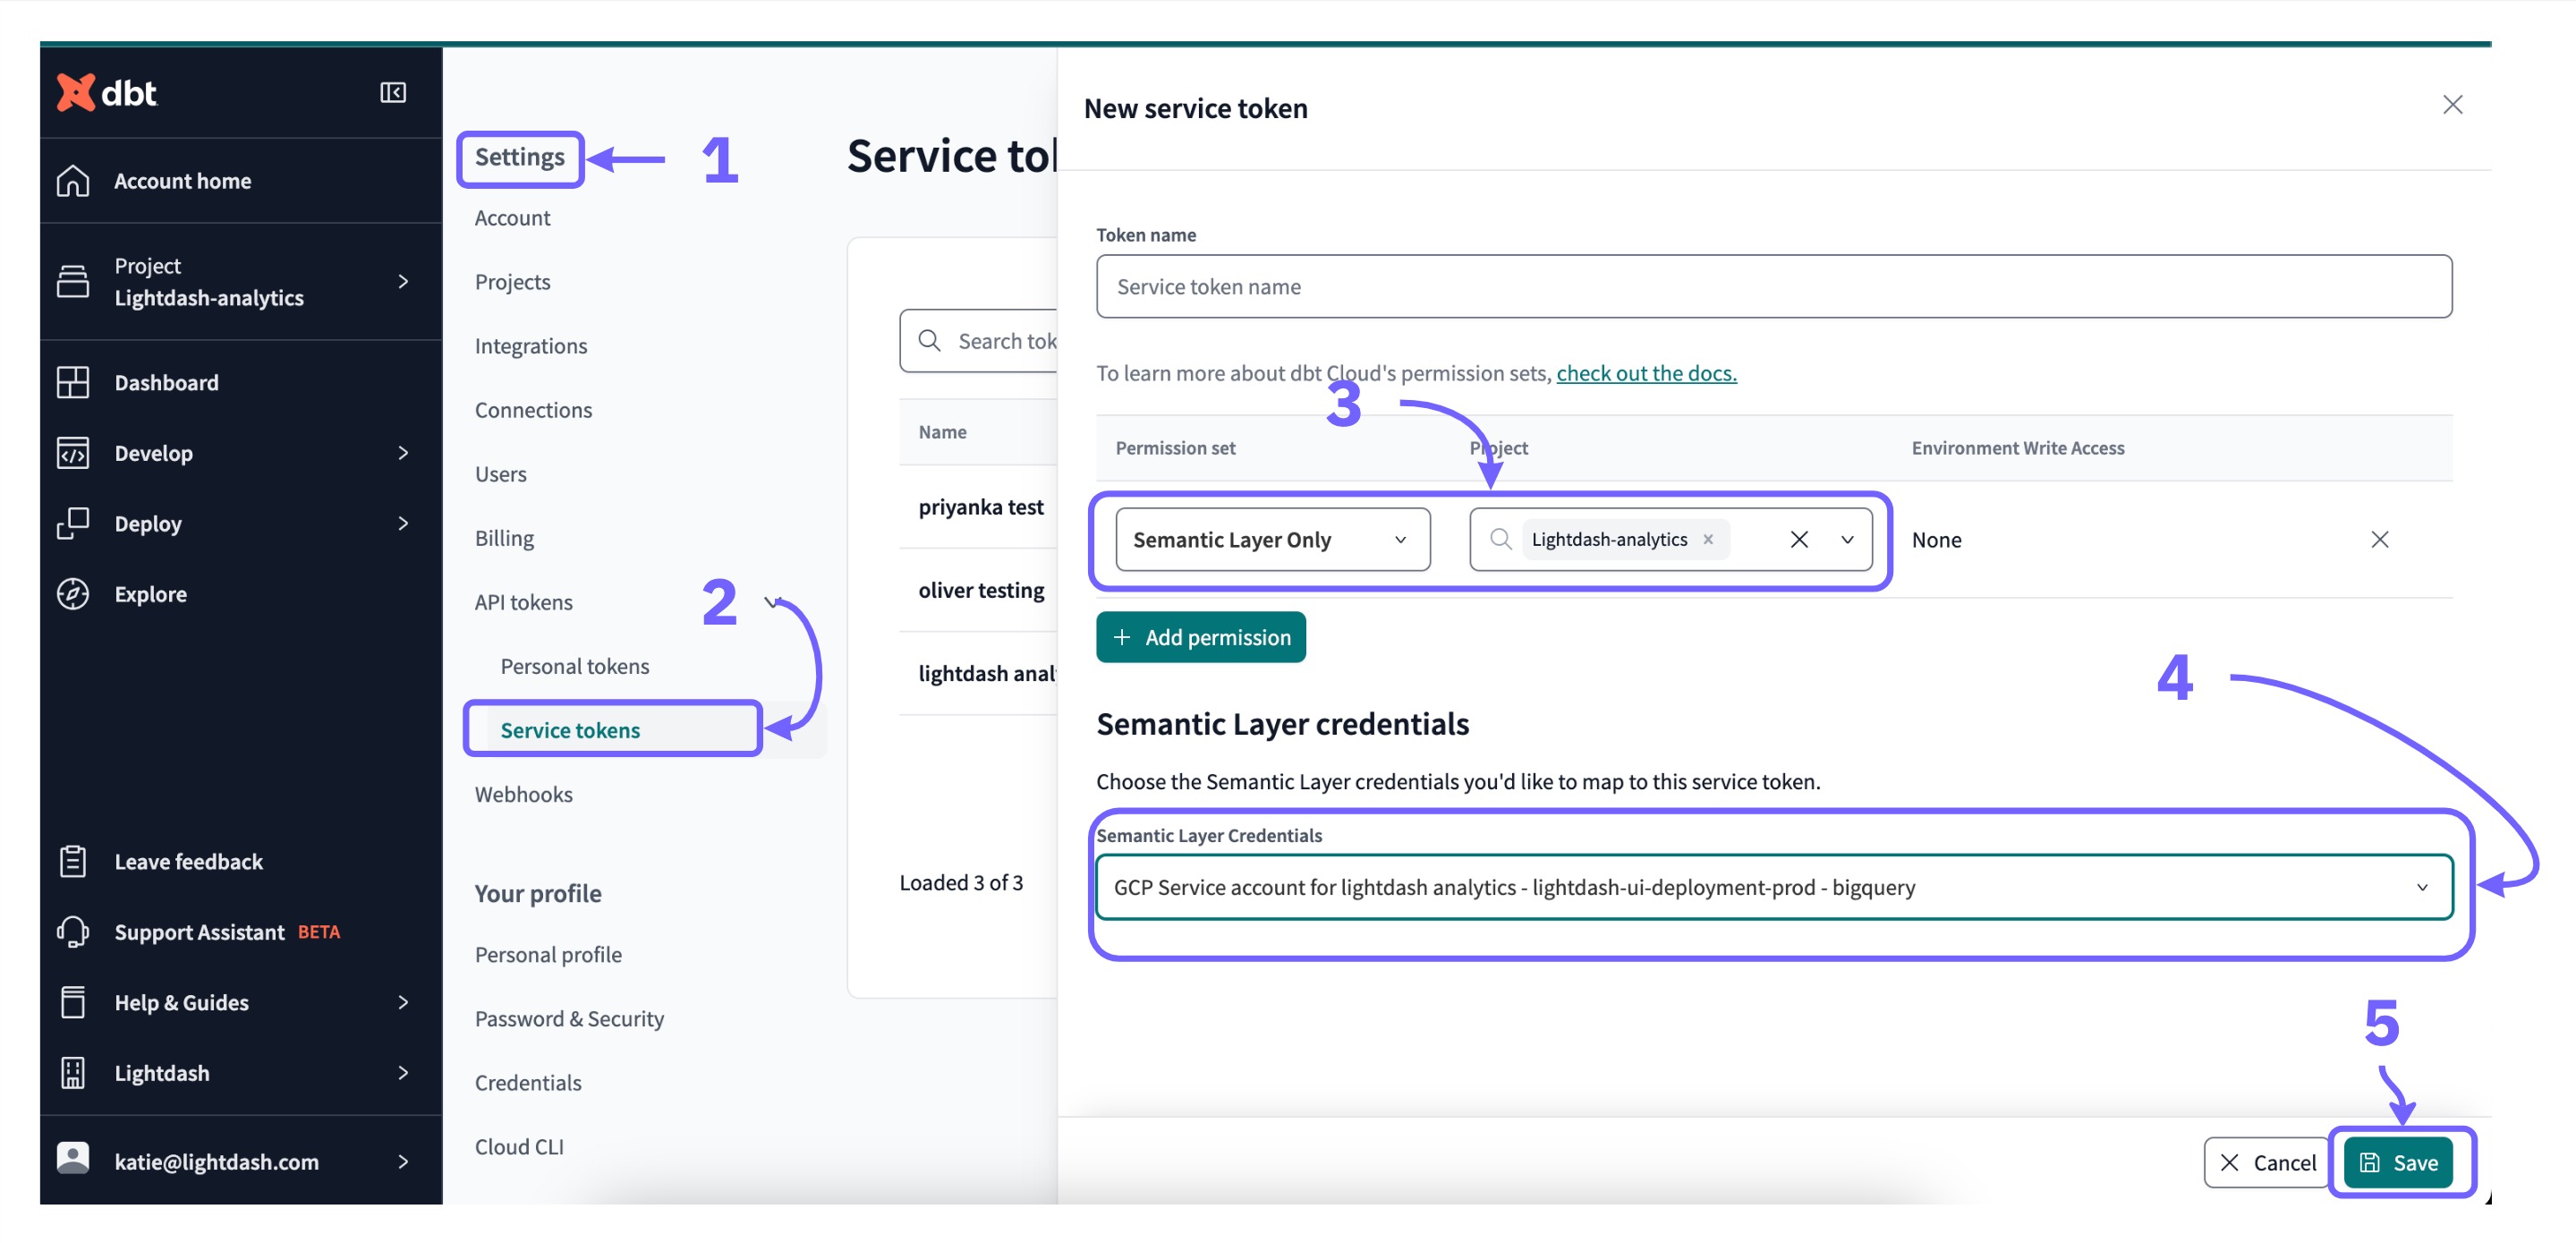2576x1243 pixels.
Task: Click the Leave feedback clipboard icon
Action: [73, 861]
